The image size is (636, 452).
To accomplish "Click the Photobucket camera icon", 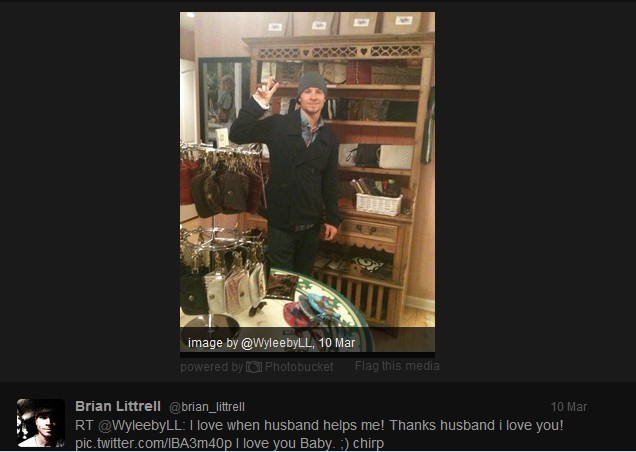I will (254, 367).
